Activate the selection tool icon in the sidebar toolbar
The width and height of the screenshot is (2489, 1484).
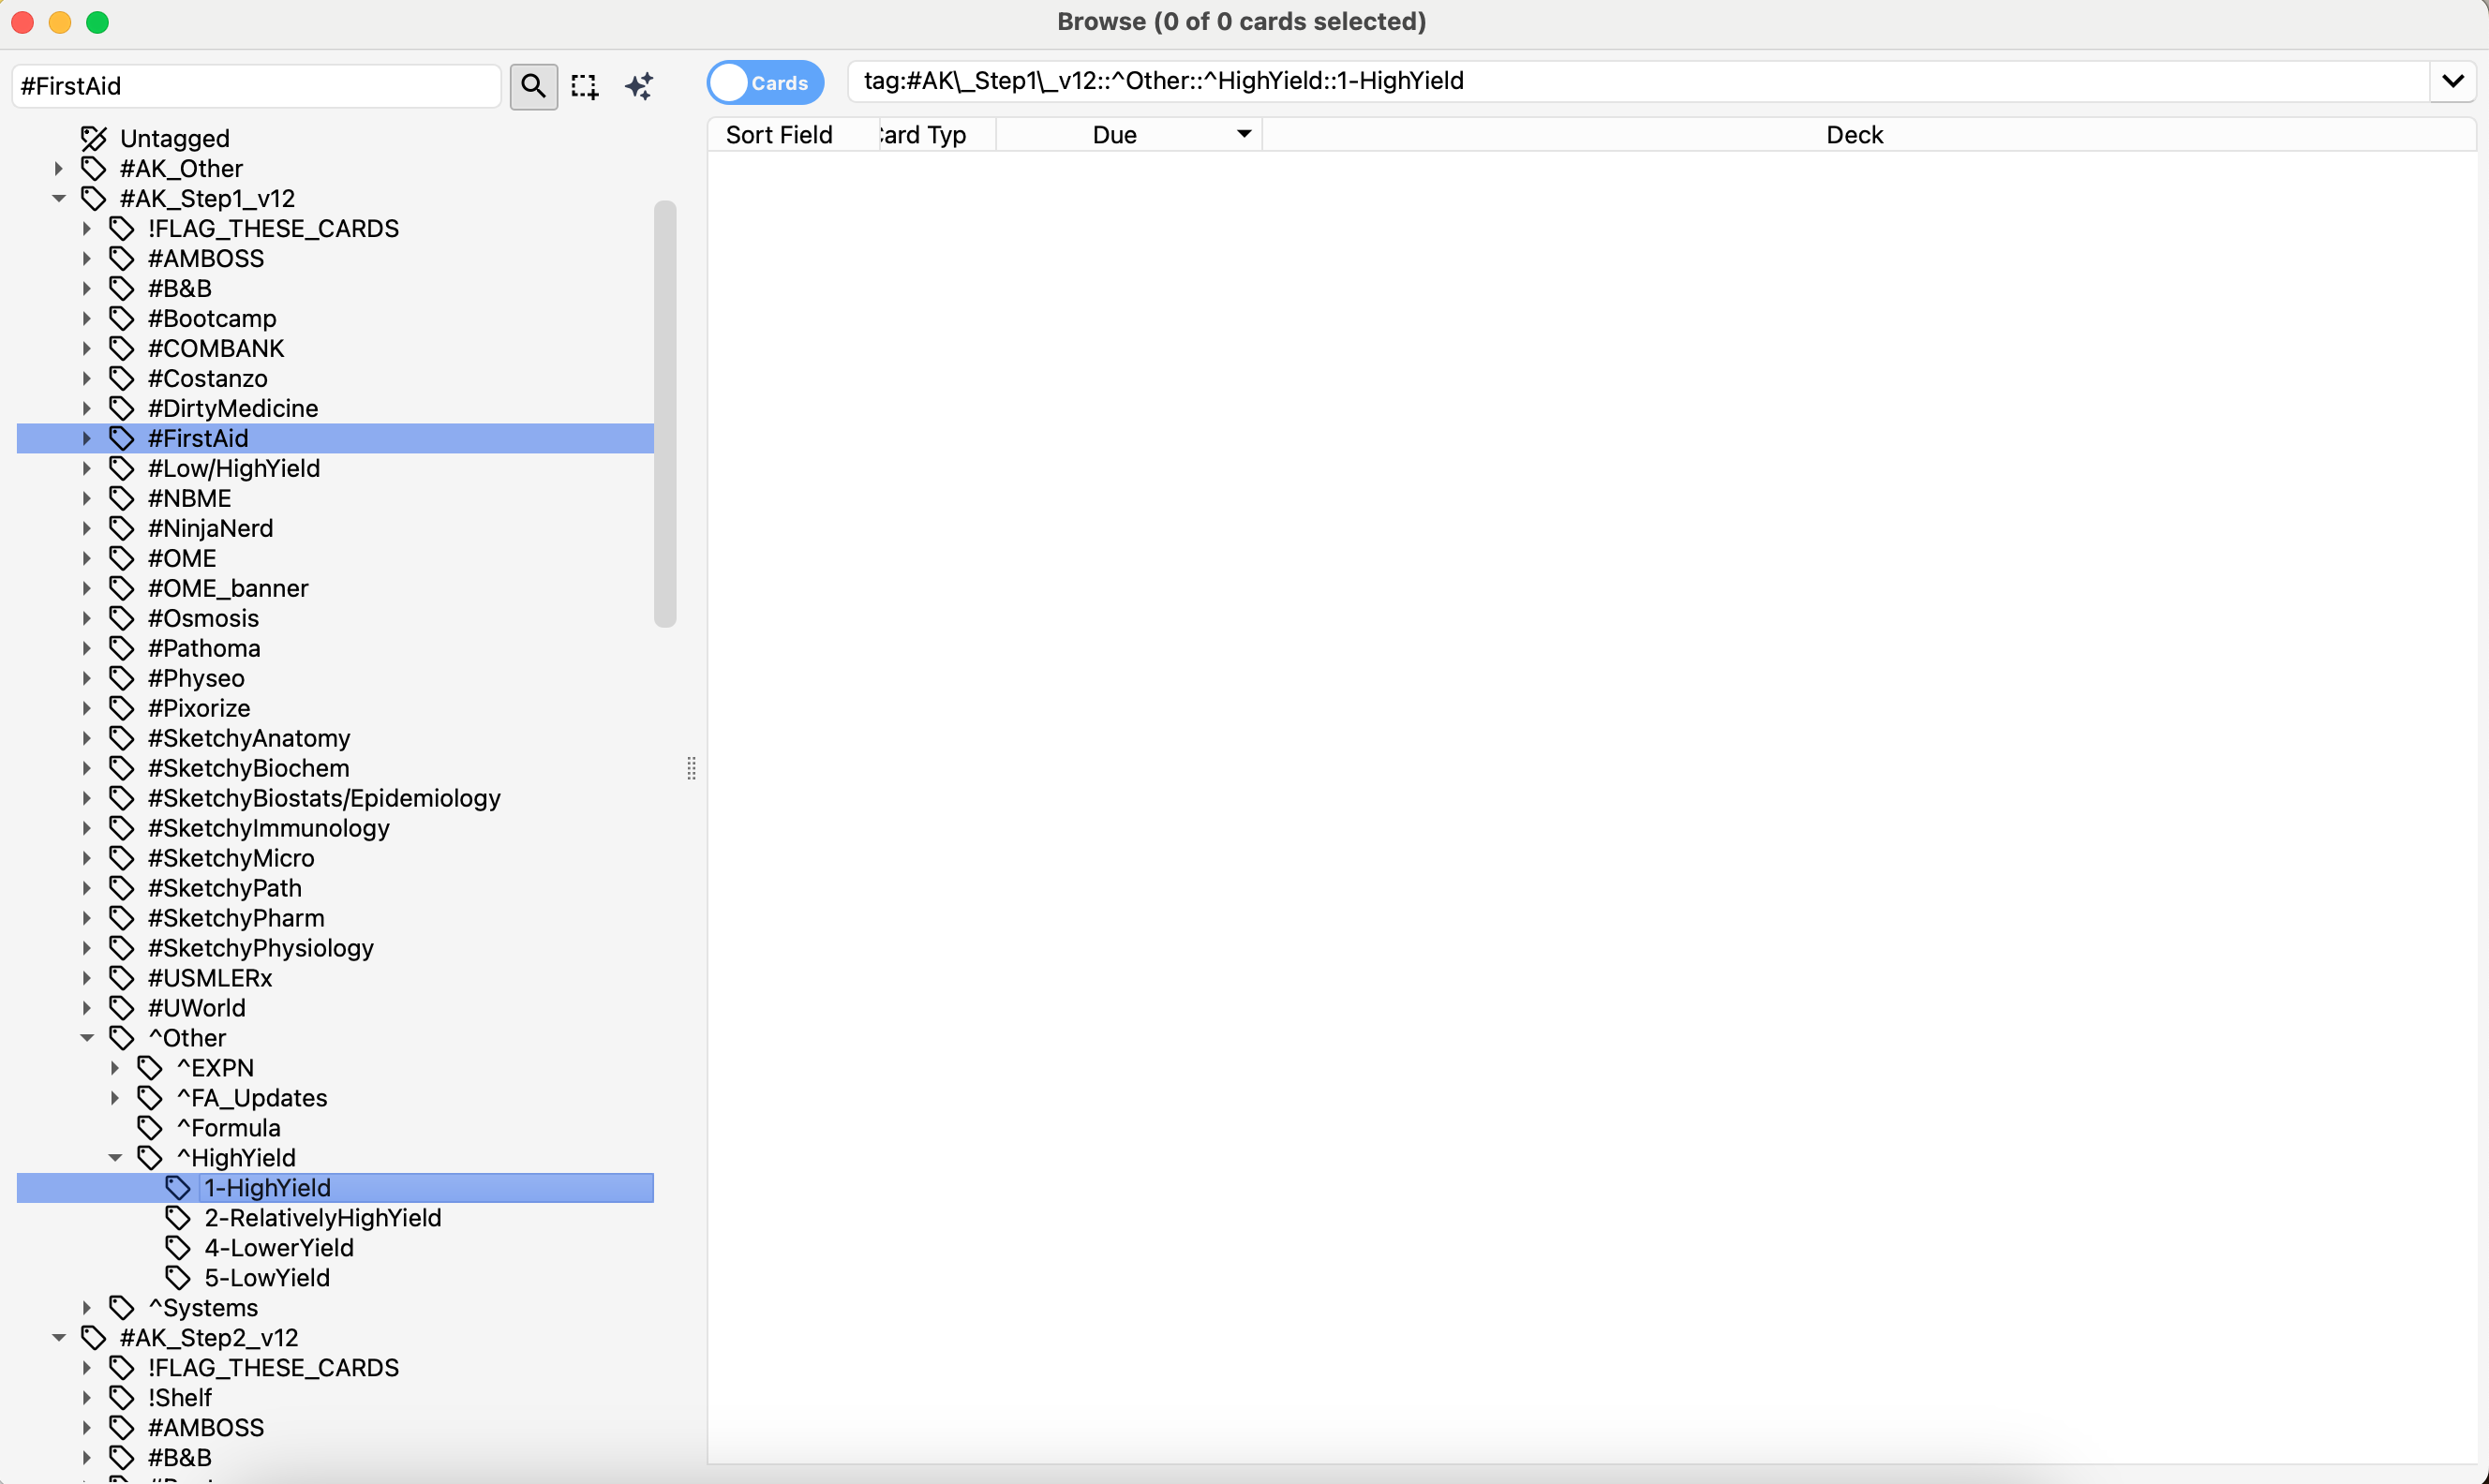pos(584,86)
